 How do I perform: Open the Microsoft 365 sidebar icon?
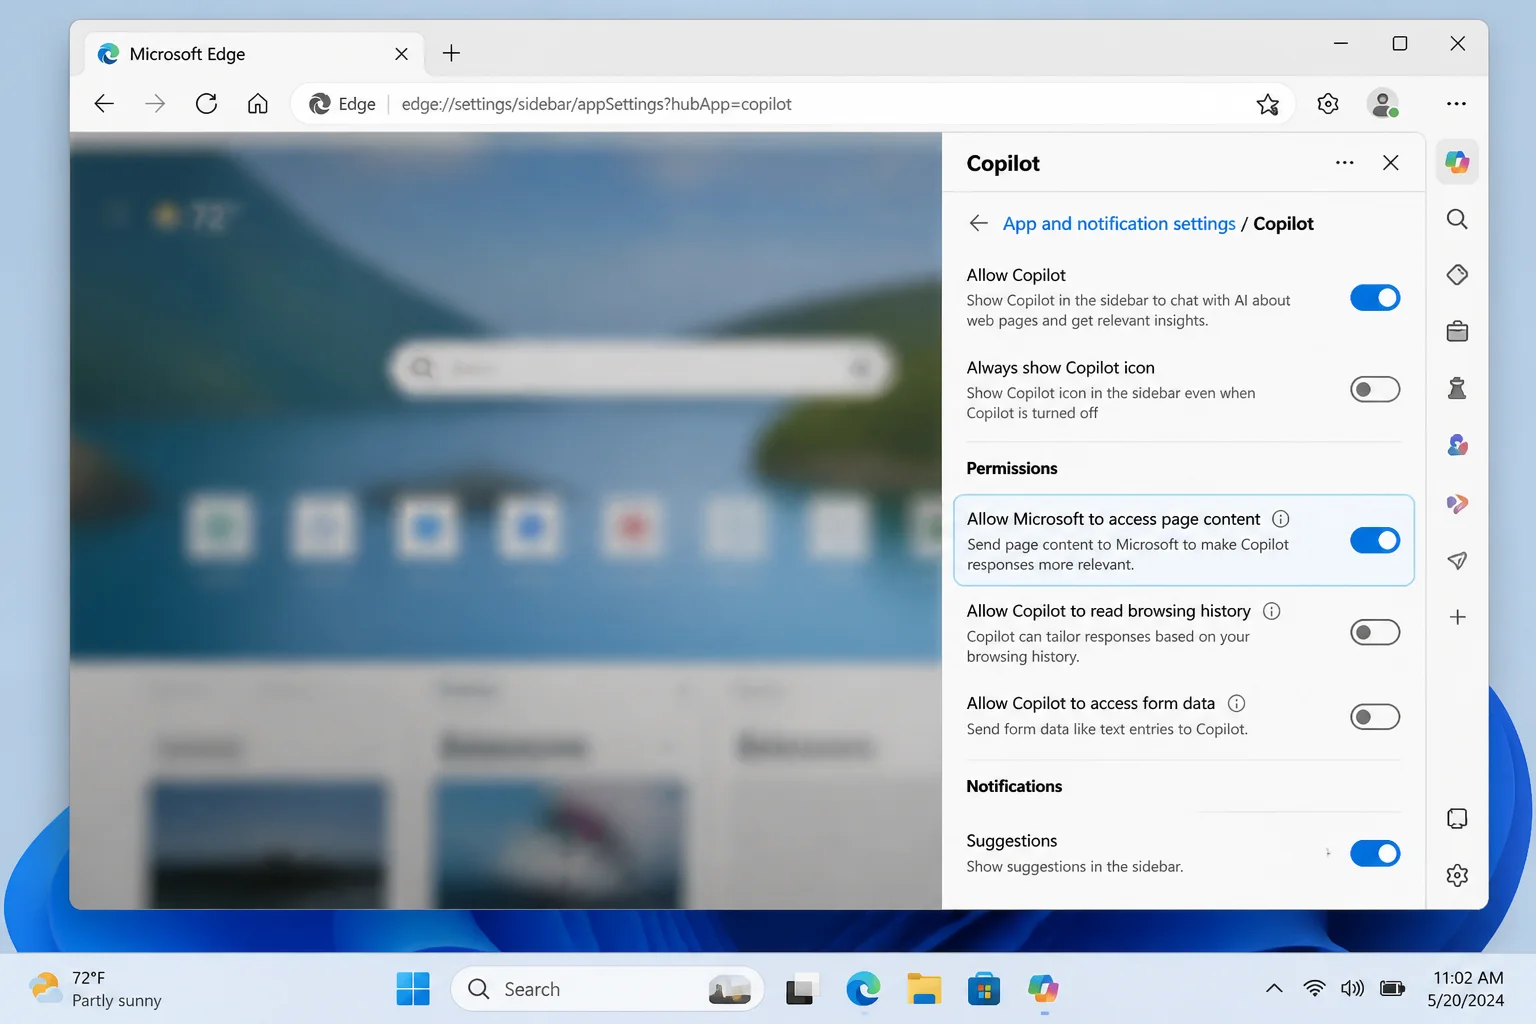pos(1457,445)
